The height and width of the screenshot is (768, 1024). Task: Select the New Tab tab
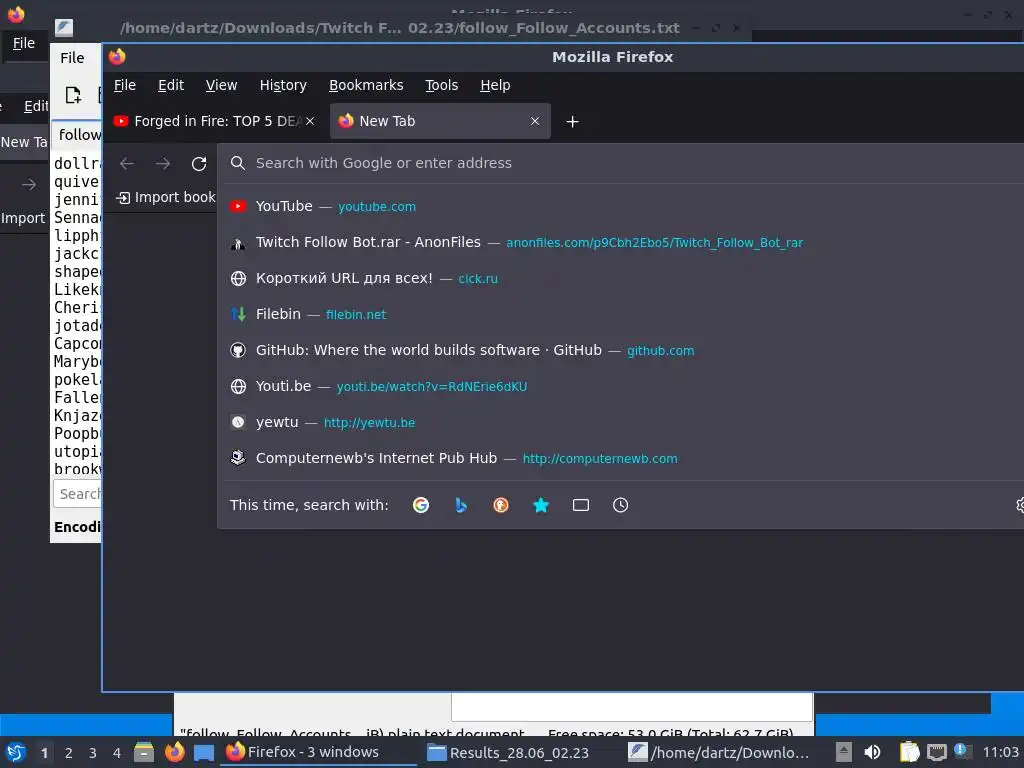(440, 121)
